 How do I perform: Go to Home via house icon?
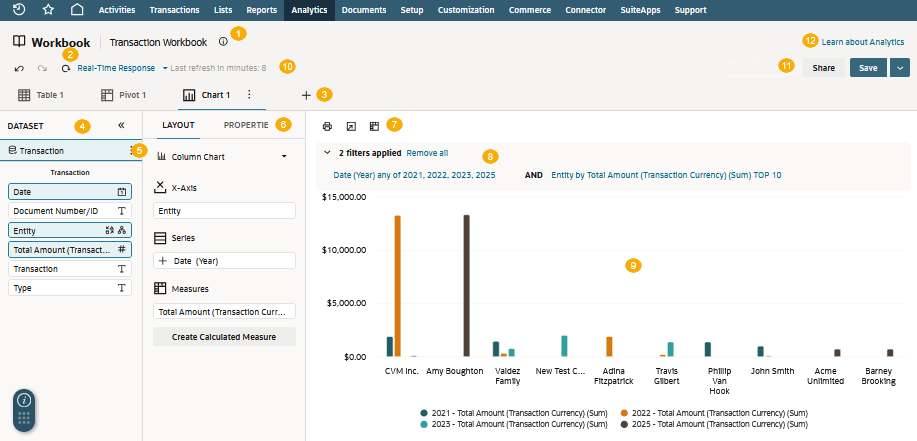[77, 9]
